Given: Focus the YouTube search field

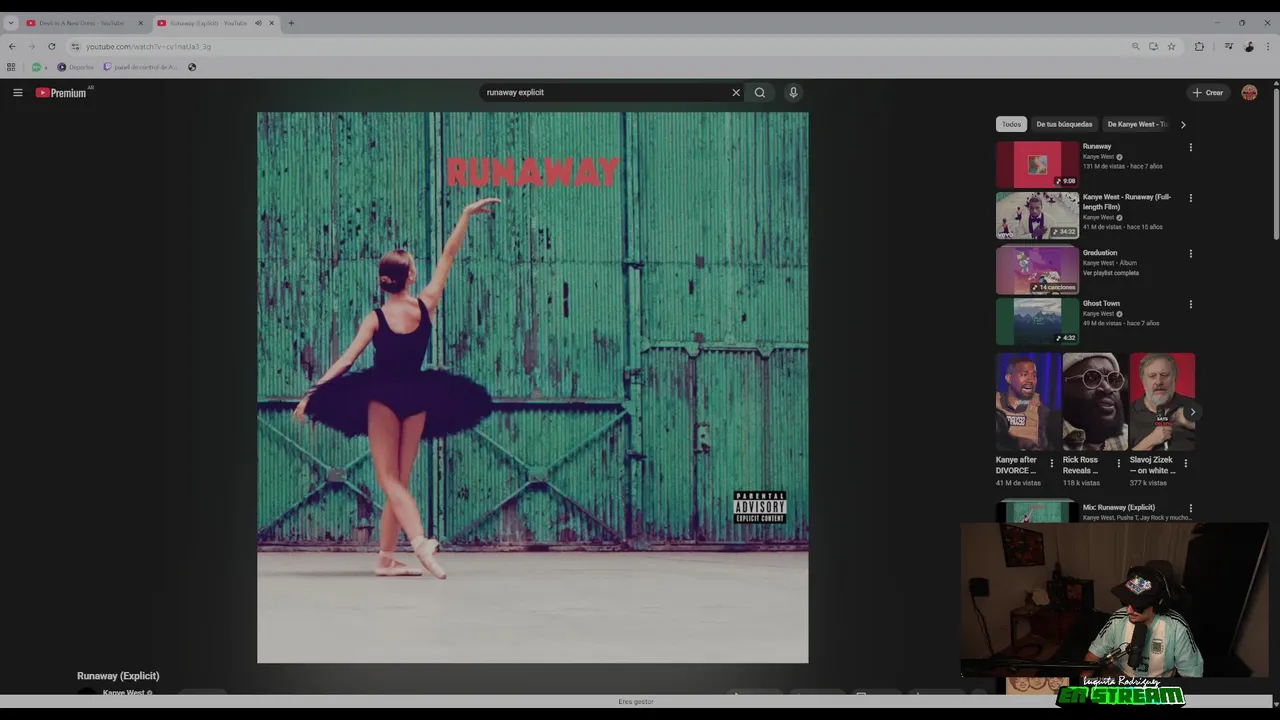Looking at the screenshot, I should [x=605, y=92].
